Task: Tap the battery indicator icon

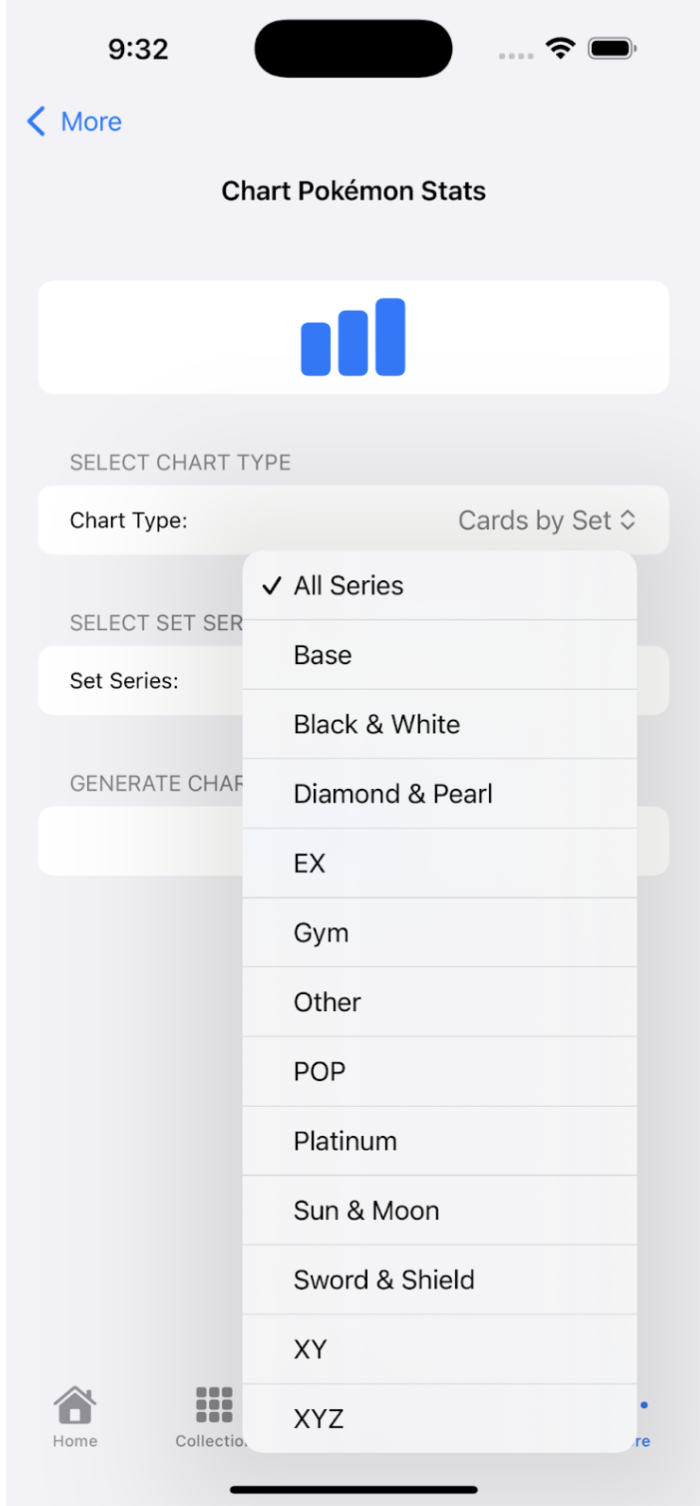Action: point(612,48)
